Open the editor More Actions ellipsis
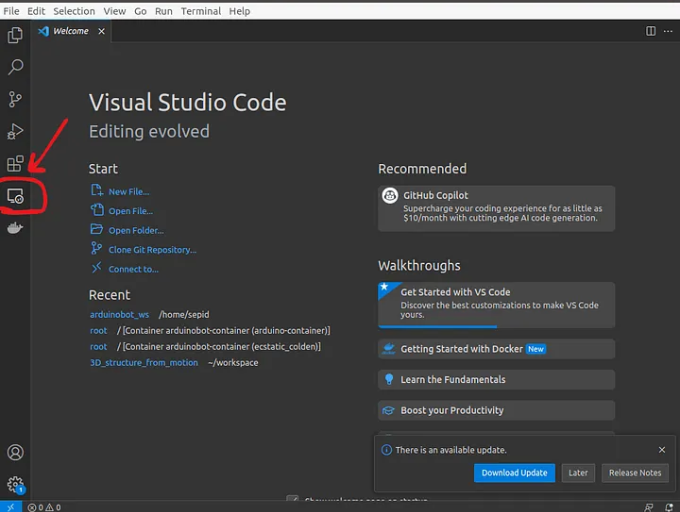 668,31
